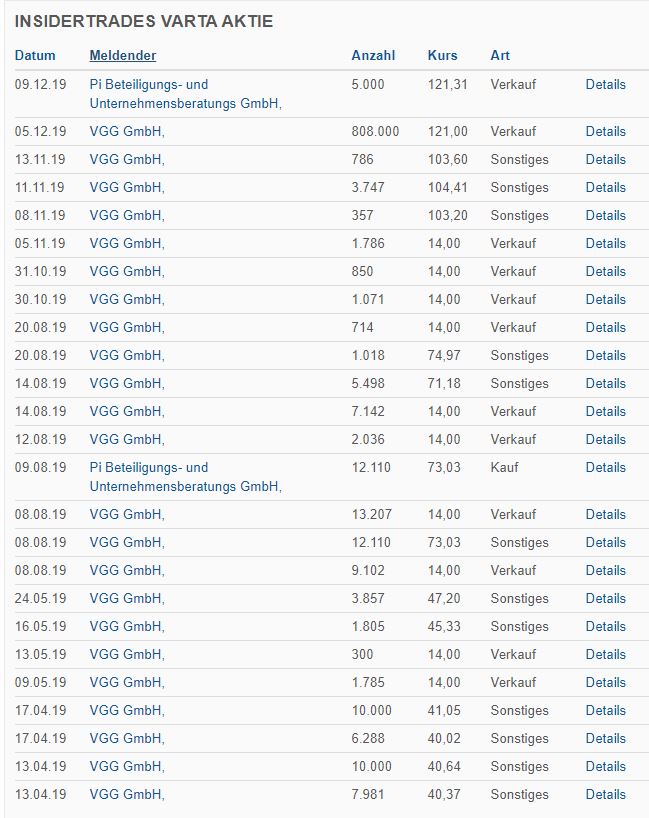Open Details for the 09.08.19 Kauf trade
Image resolution: width=649 pixels, height=818 pixels.
click(x=605, y=467)
